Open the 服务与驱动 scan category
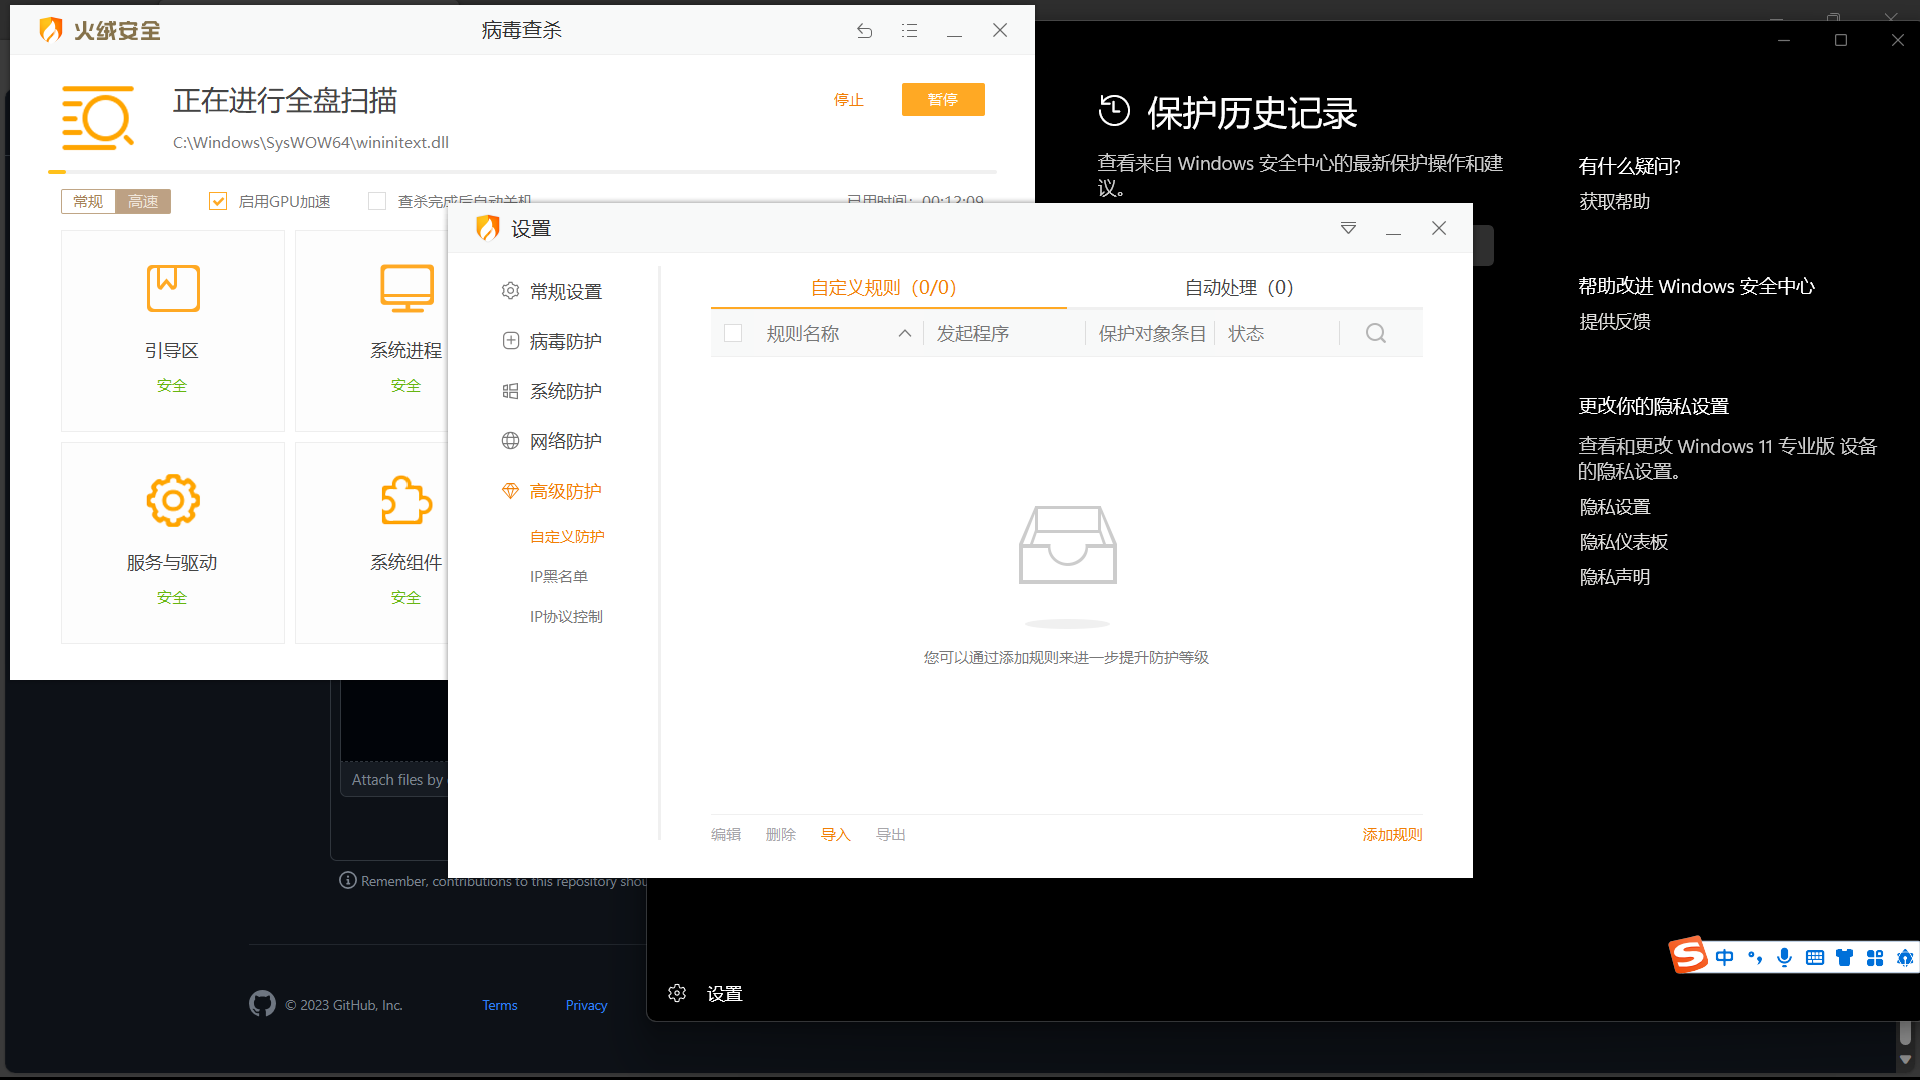The width and height of the screenshot is (1920, 1080). 172,542
